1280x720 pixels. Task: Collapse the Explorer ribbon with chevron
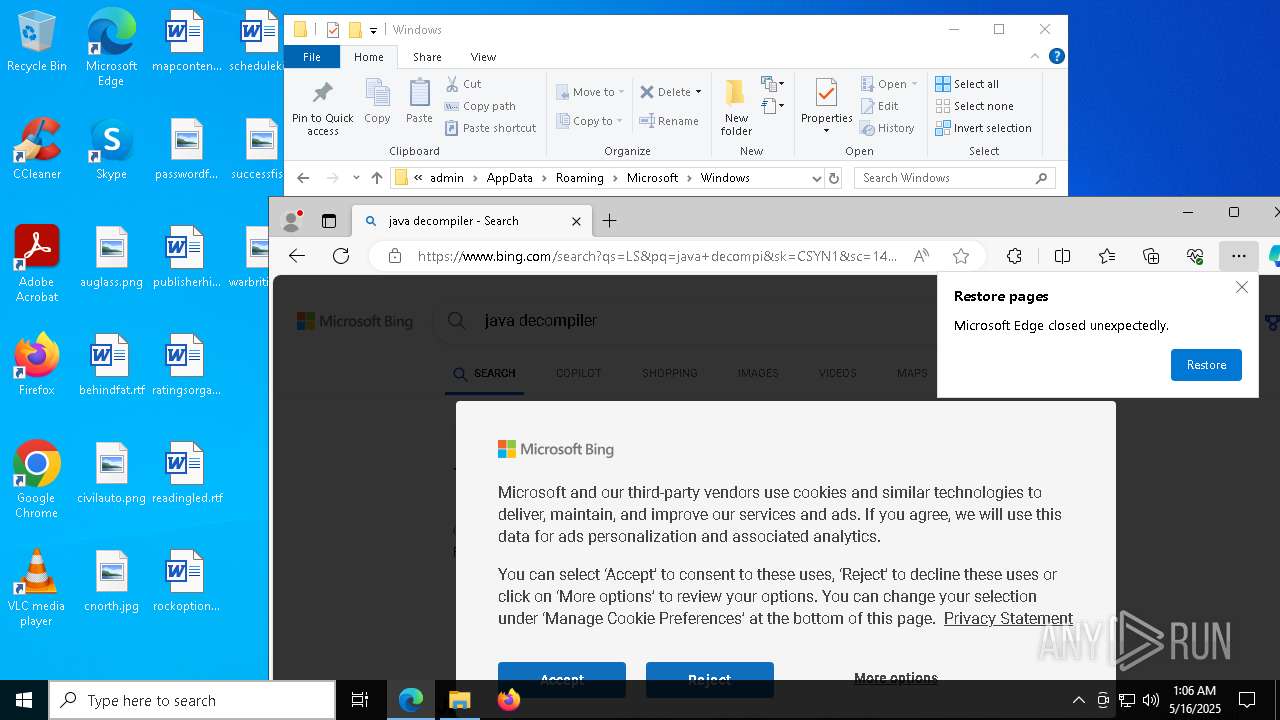pyautogui.click(x=1035, y=56)
